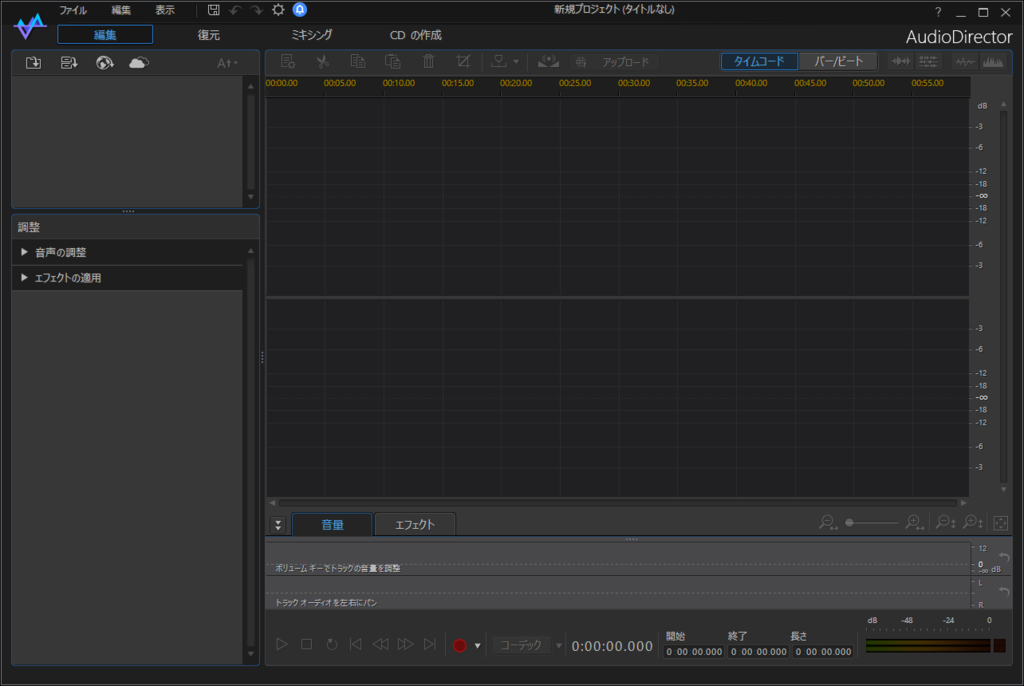Viewport: 1024px width, 686px height.
Task: Toggle the waveform channel view icon
Action: [x=901, y=61]
